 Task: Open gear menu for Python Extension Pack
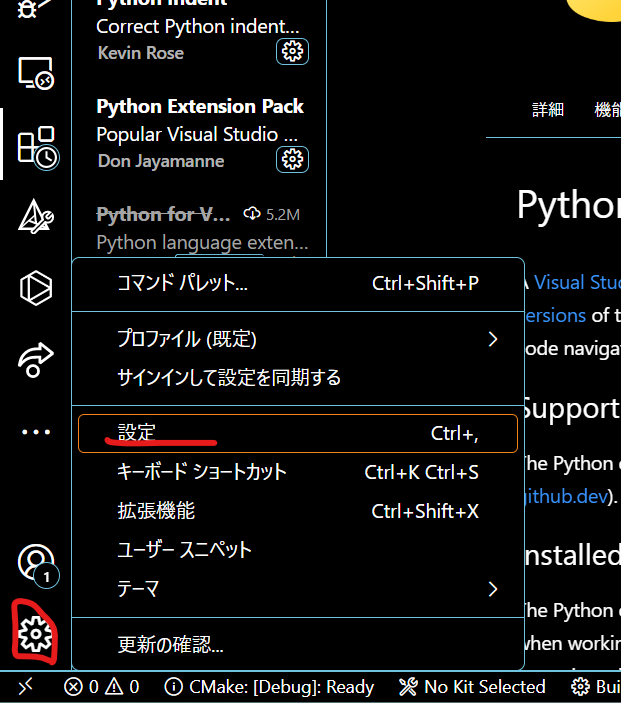(x=292, y=159)
